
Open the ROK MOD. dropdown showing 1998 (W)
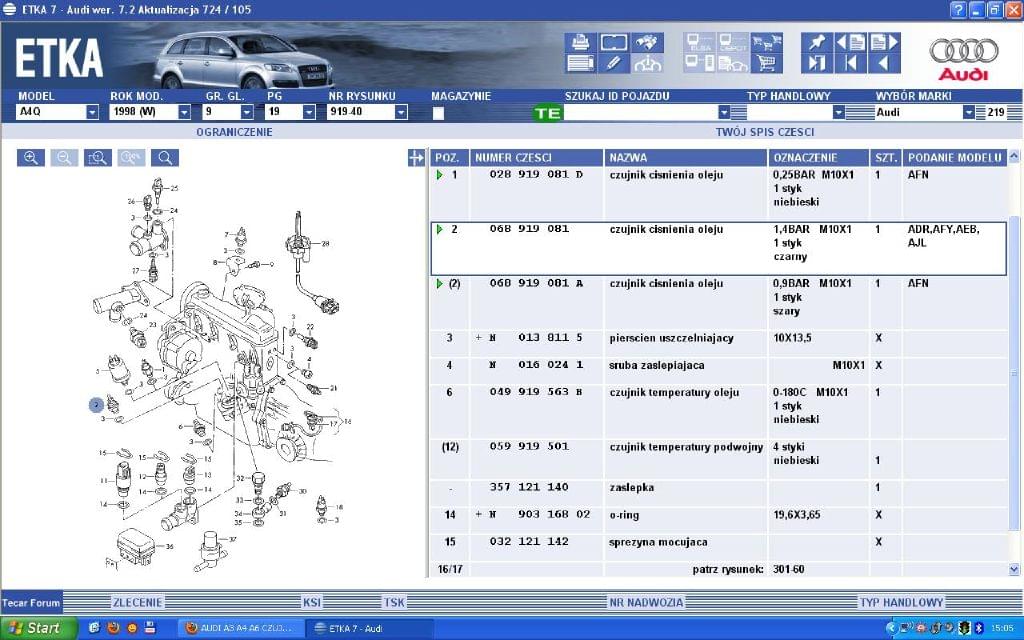[184, 112]
